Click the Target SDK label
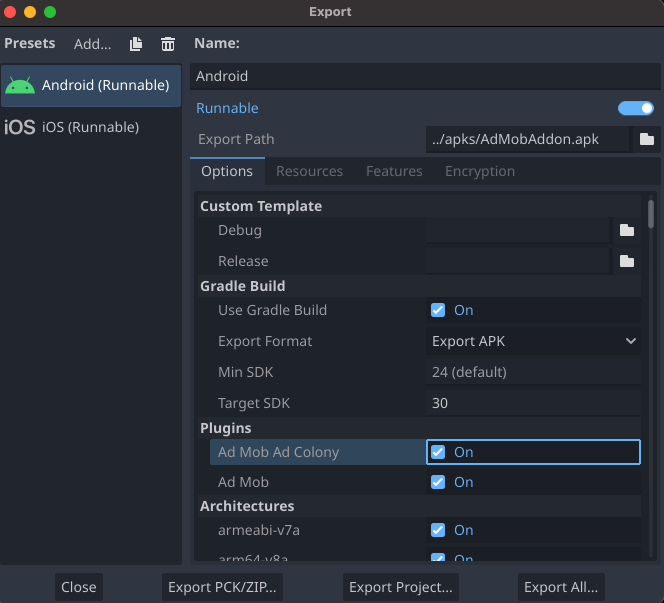Viewport: 664px width, 603px height. click(254, 403)
